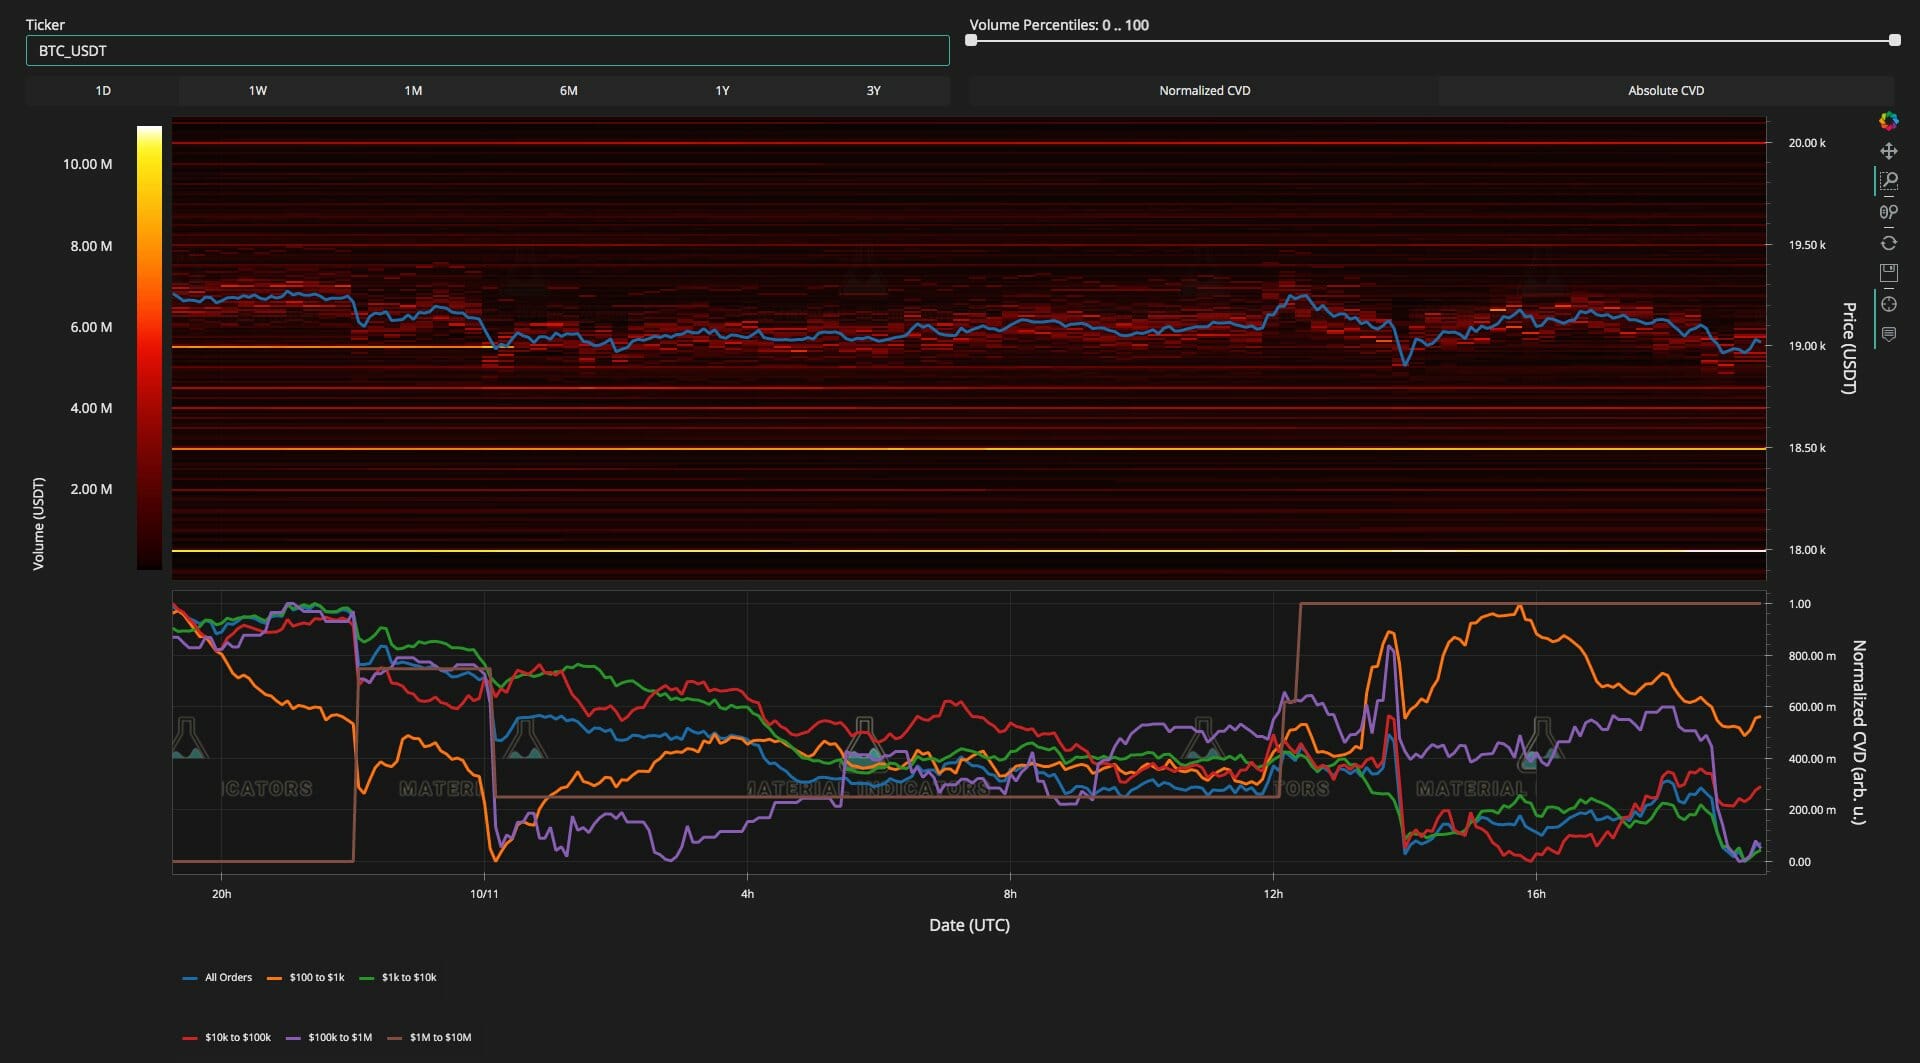Select the Wheel Zoom tool
Screen dimensions: 1920x1063
point(1888,212)
